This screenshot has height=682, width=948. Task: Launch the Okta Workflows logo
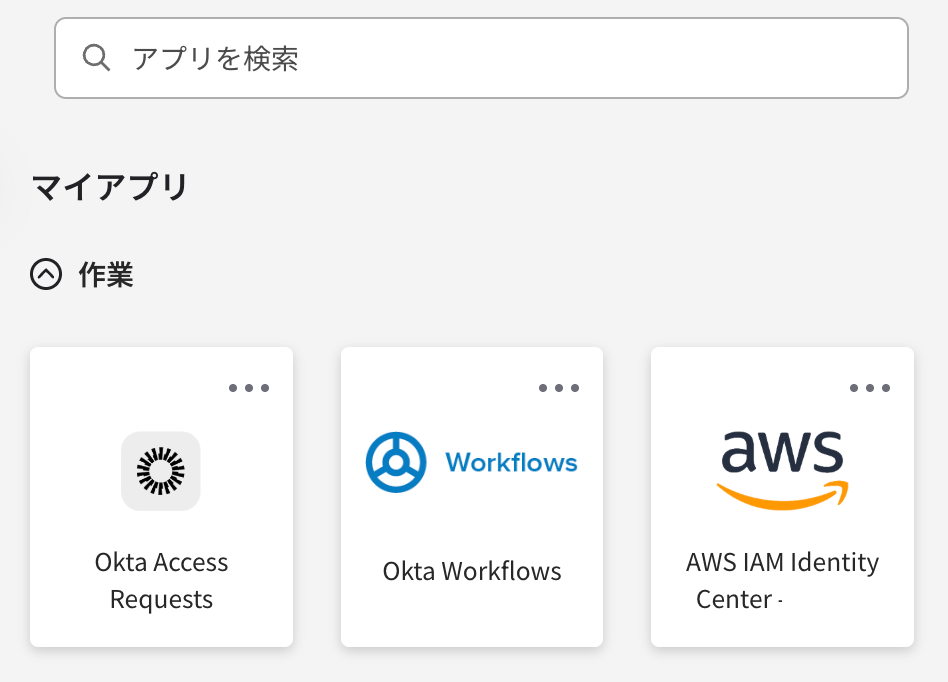(x=472, y=463)
